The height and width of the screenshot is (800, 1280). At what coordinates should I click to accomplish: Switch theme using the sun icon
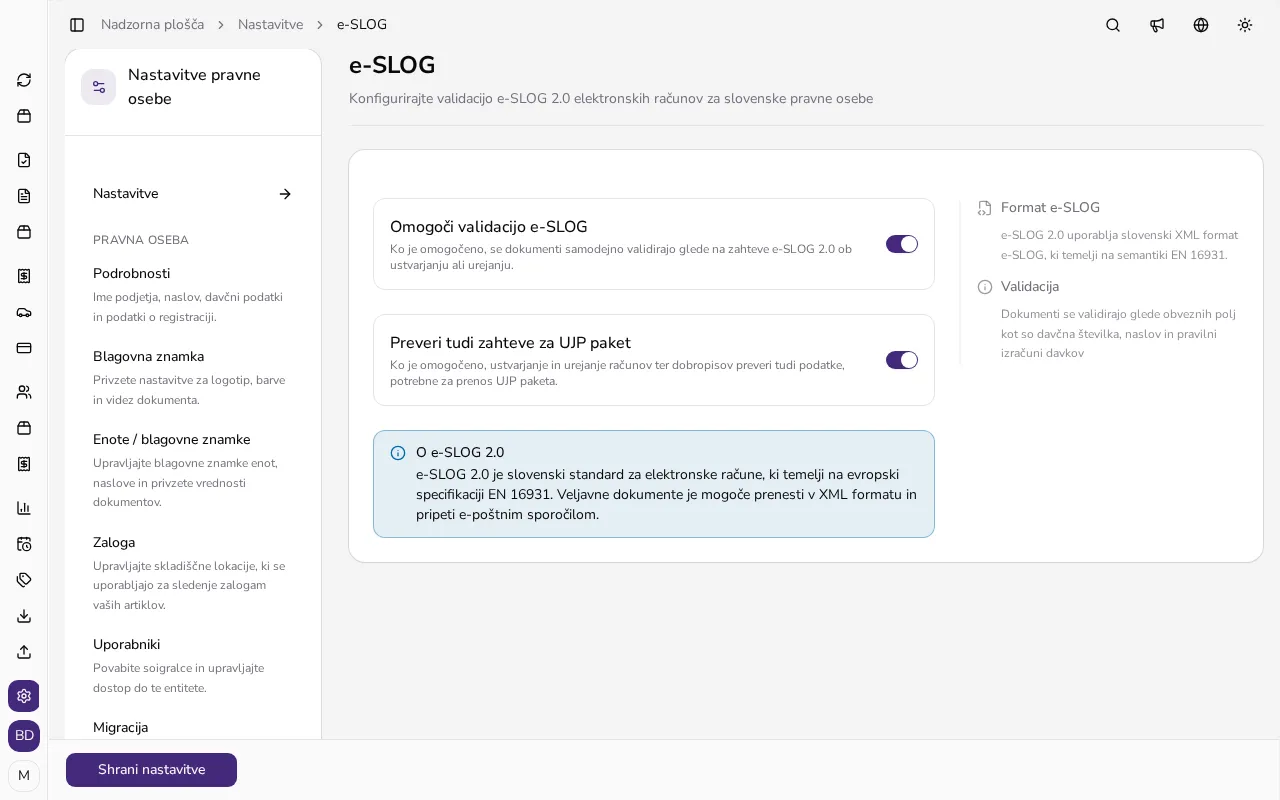click(x=1245, y=25)
